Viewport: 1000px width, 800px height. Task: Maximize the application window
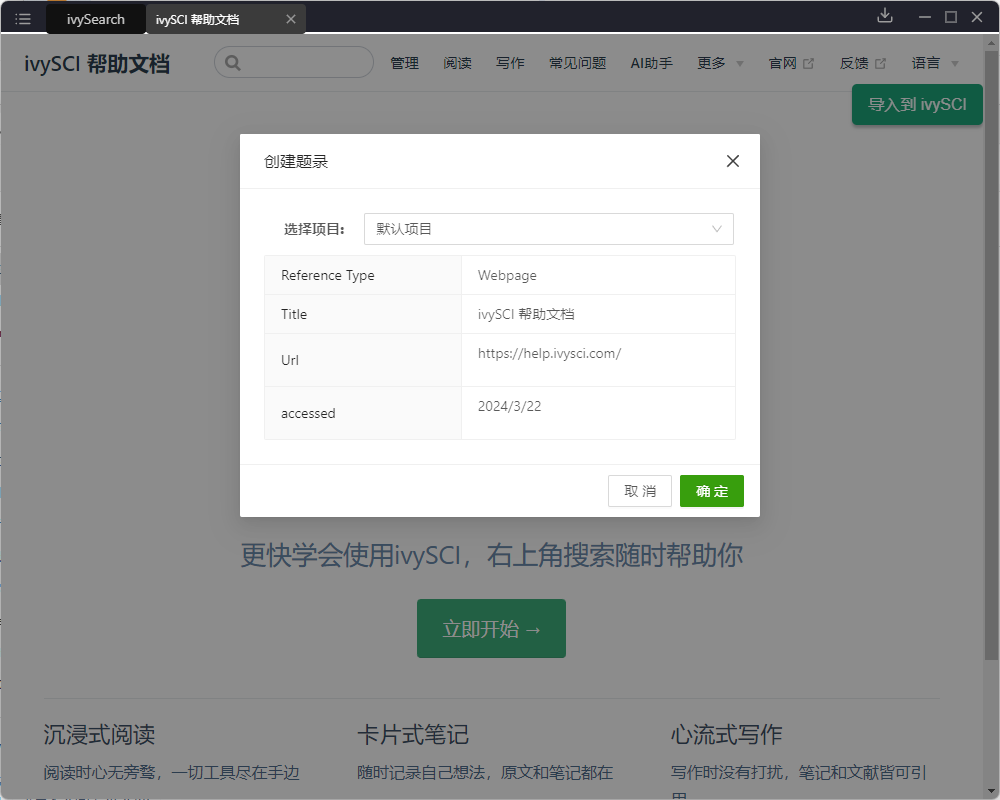click(x=951, y=17)
